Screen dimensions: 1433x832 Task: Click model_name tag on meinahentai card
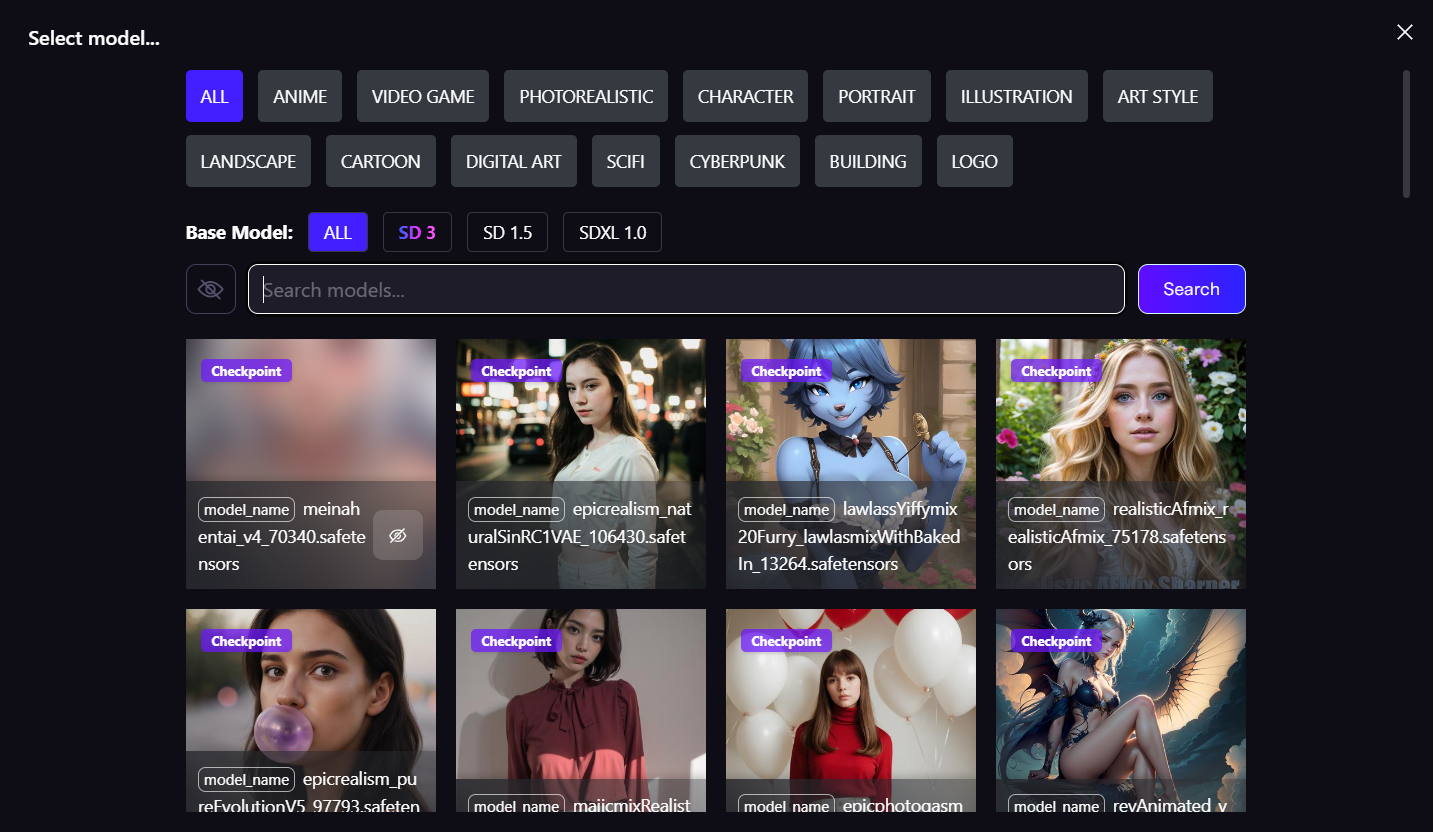(x=246, y=509)
